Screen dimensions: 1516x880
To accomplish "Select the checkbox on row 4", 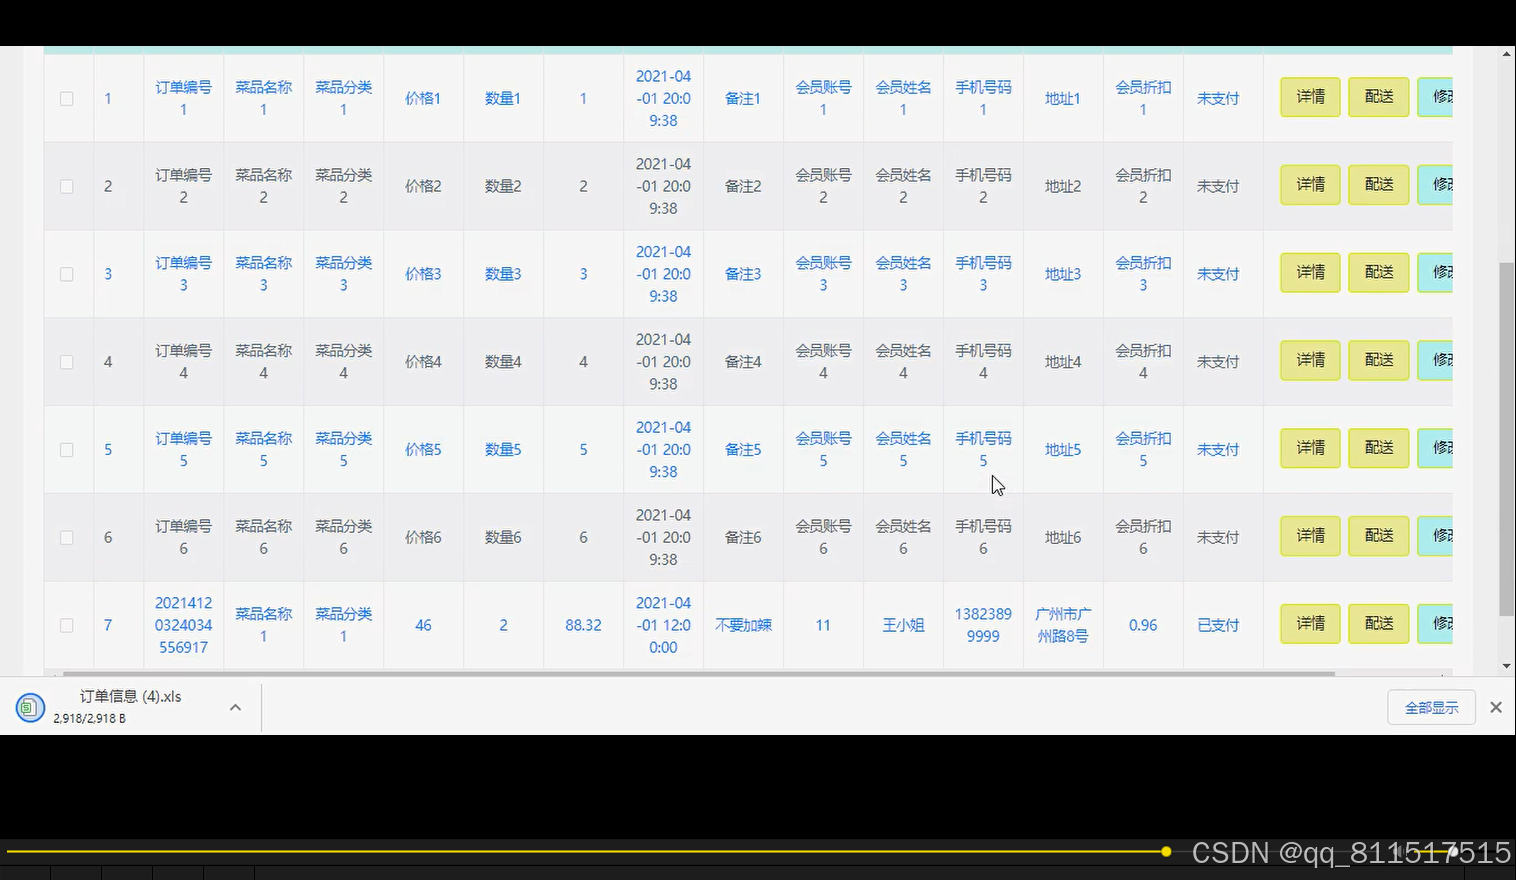I will coord(66,361).
